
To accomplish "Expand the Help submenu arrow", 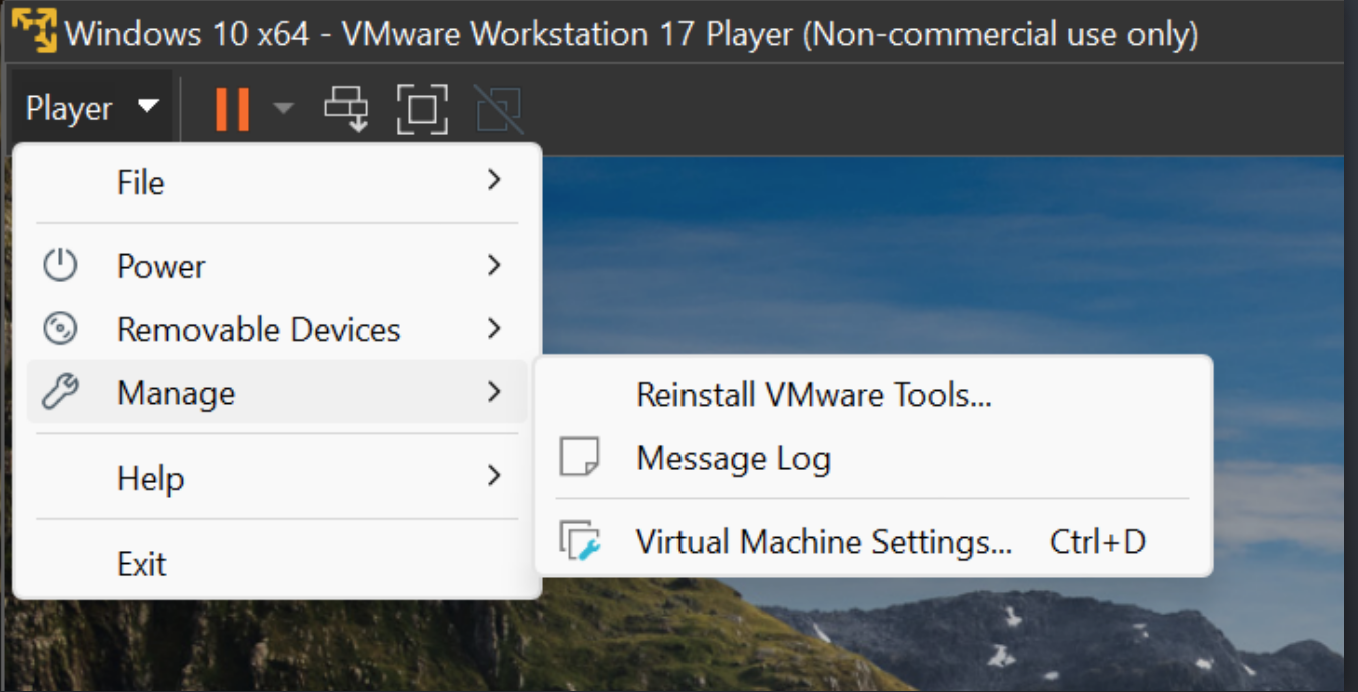I will (494, 477).
